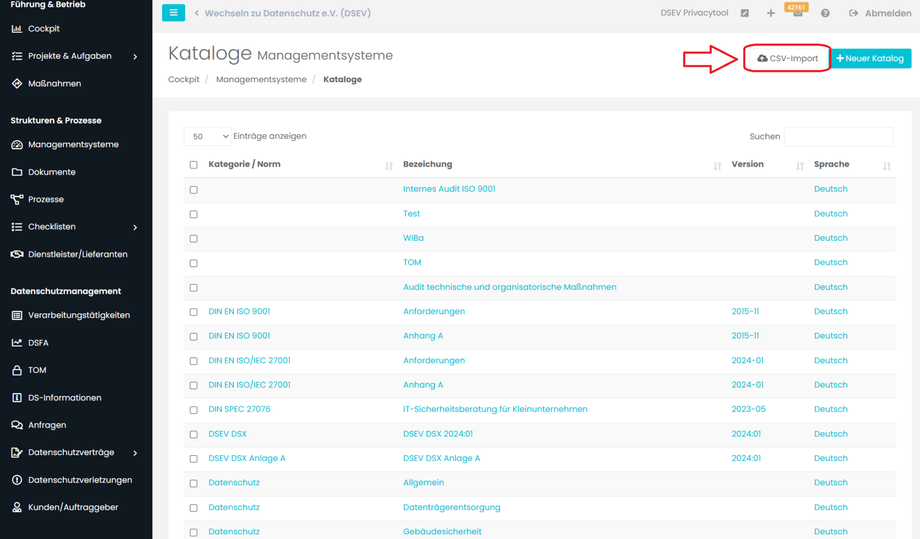
Task: Open the help question mark icon
Action: [x=825, y=13]
